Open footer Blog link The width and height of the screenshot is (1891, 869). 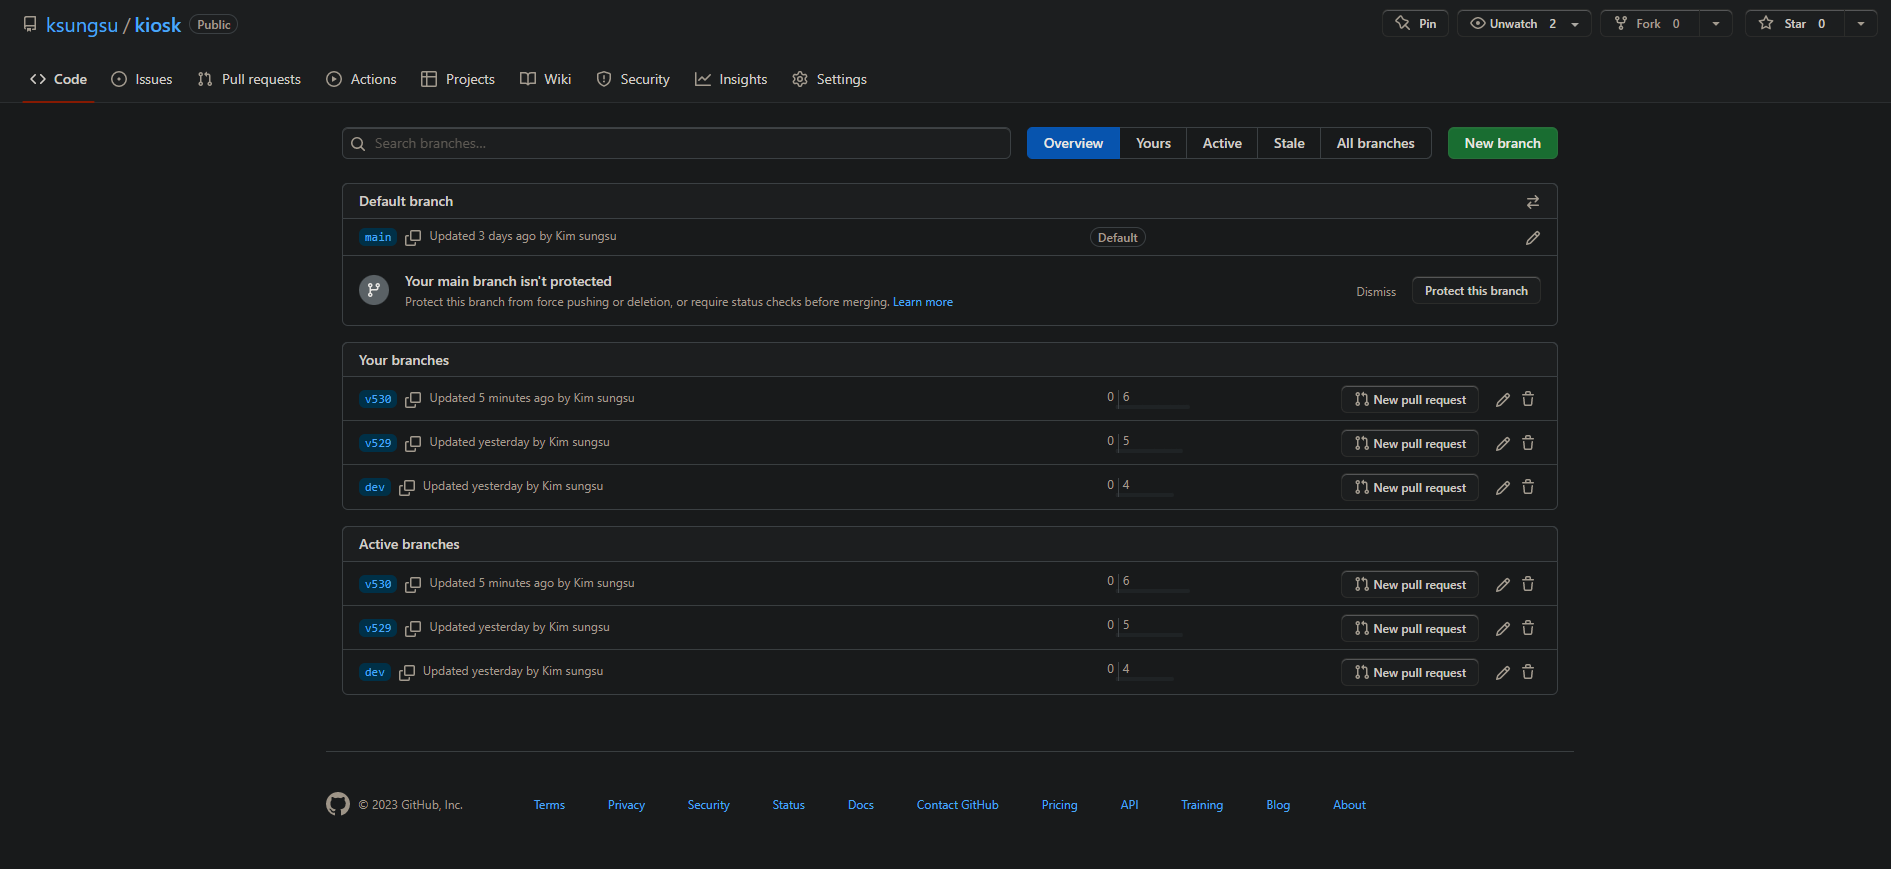pyautogui.click(x=1278, y=805)
